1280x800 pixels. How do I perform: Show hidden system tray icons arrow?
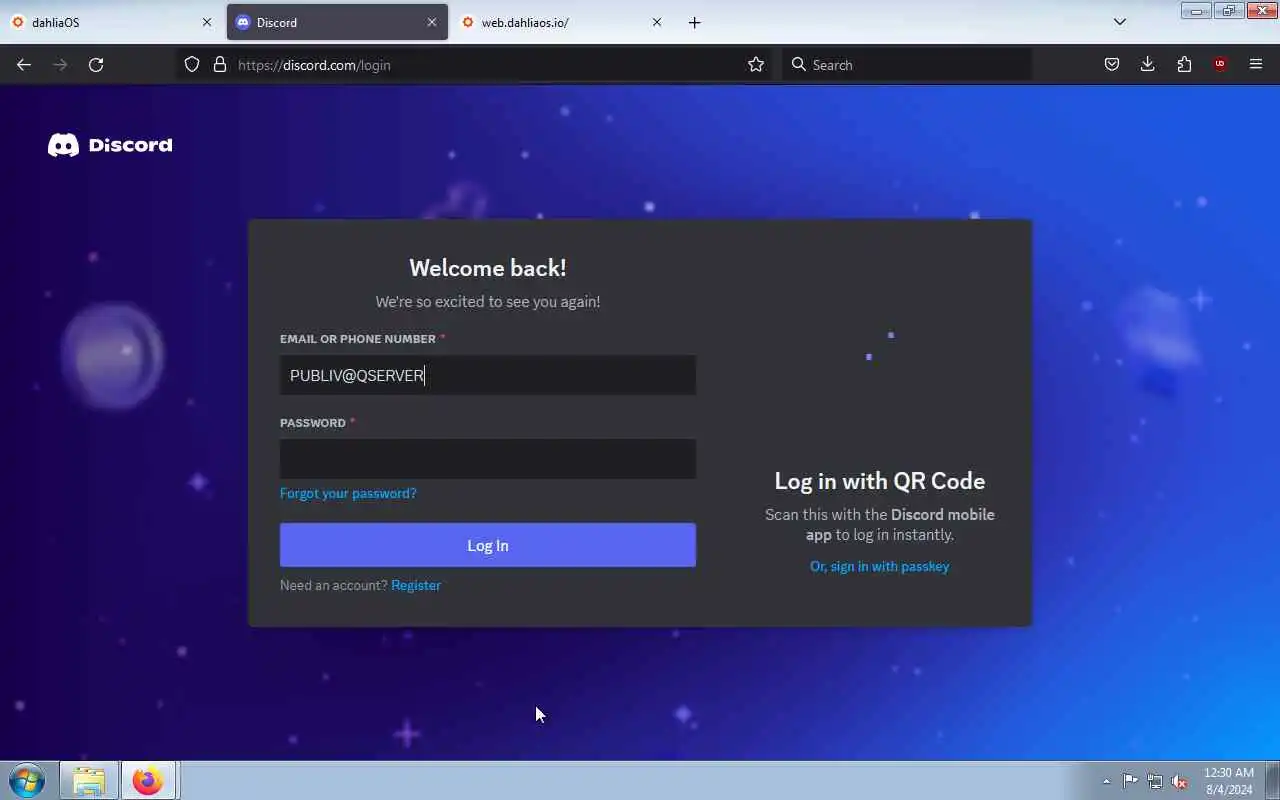pyautogui.click(x=1106, y=781)
